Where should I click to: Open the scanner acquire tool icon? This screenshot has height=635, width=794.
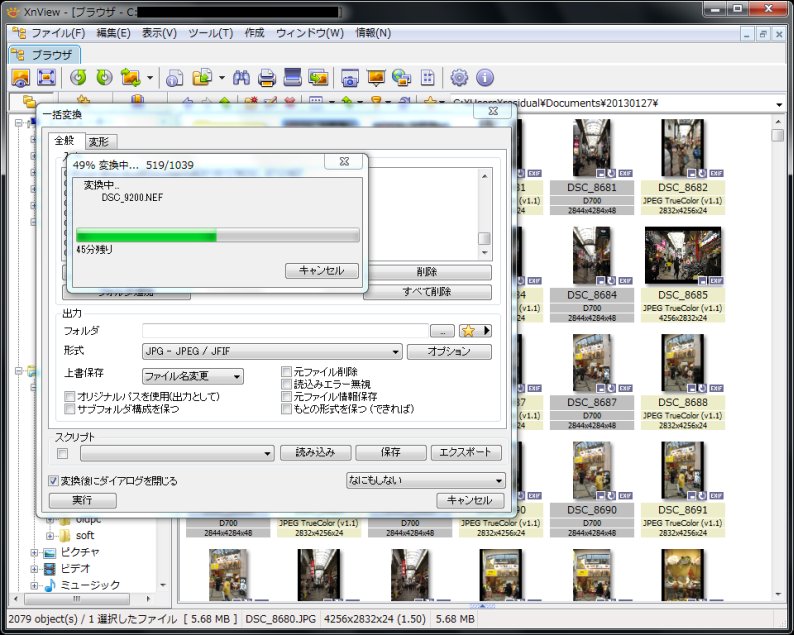click(293, 77)
